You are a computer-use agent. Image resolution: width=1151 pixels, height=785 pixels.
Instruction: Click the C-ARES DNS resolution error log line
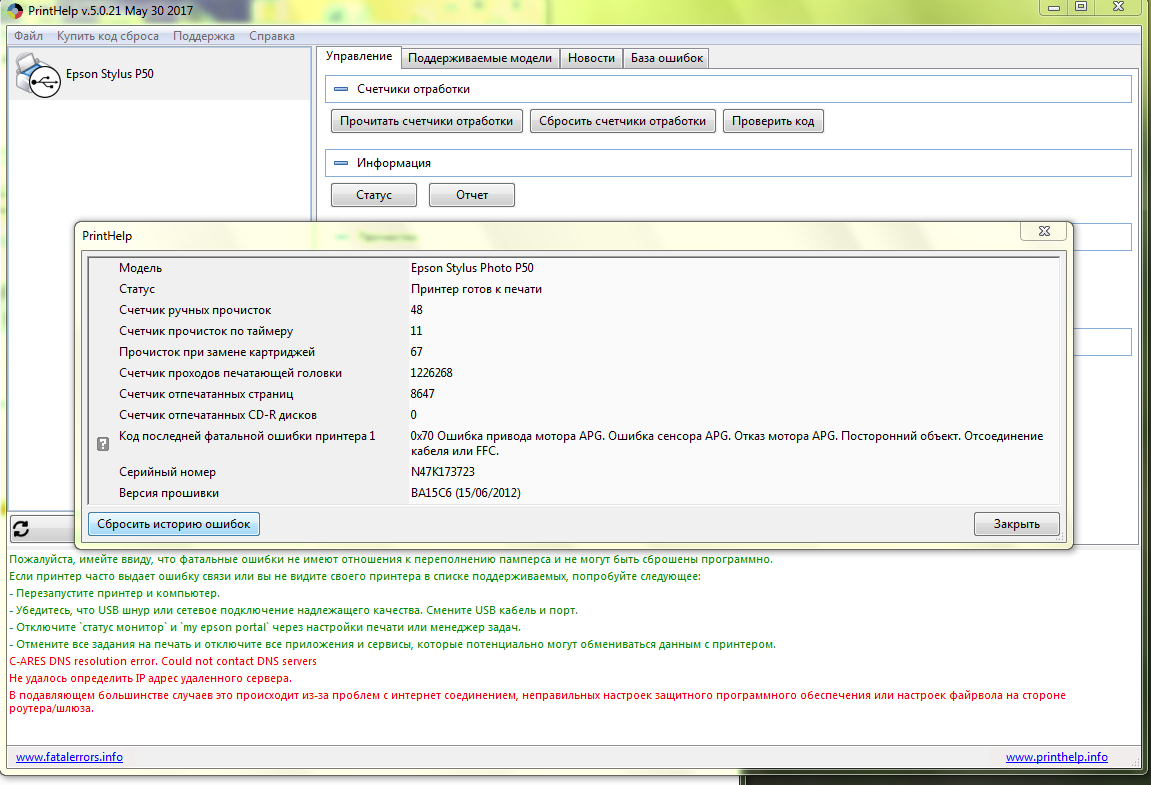163,661
